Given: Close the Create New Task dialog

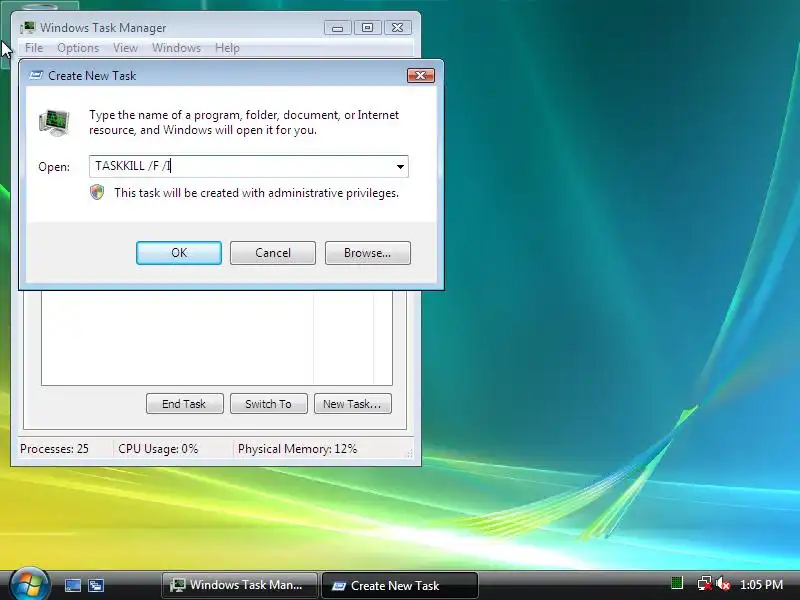Looking at the screenshot, I should click(x=420, y=76).
